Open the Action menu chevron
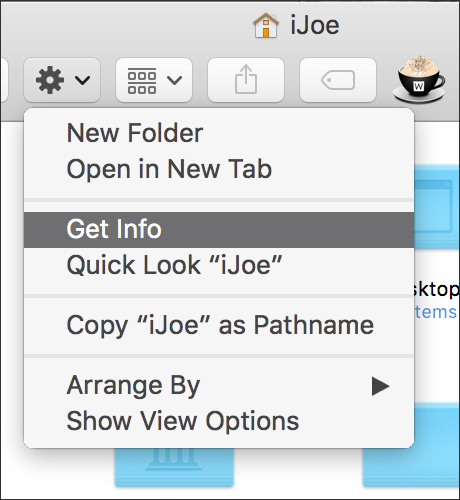 coord(82,80)
